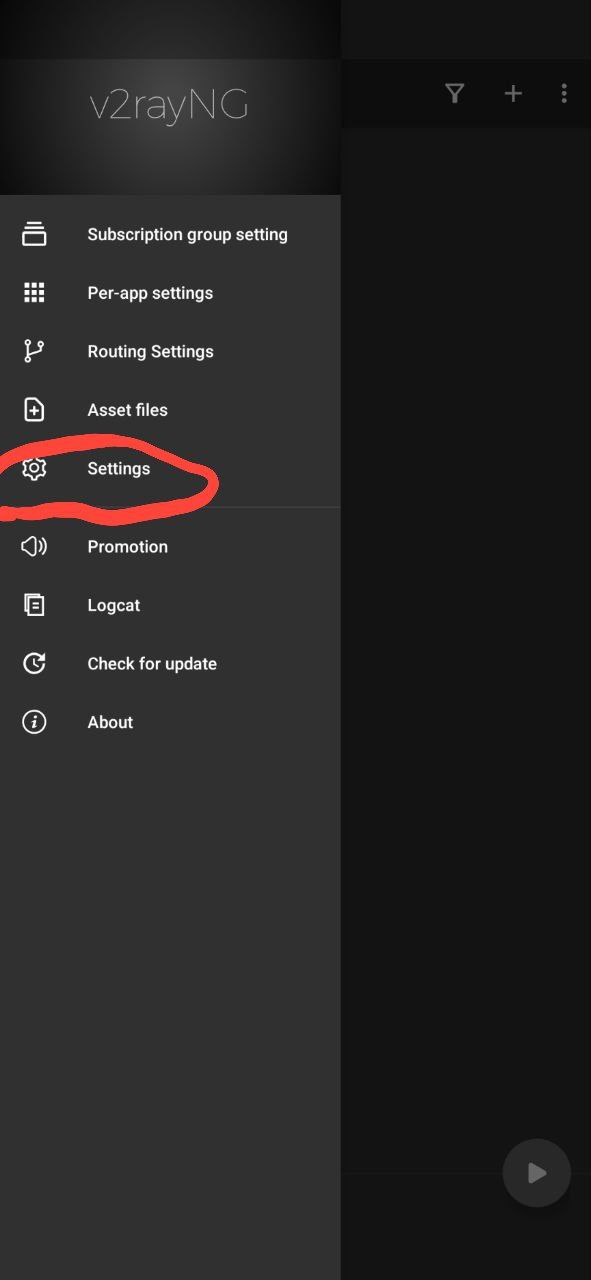Click the Check for update refresh icon
Viewport: 591px width, 1280px height.
(x=34, y=663)
